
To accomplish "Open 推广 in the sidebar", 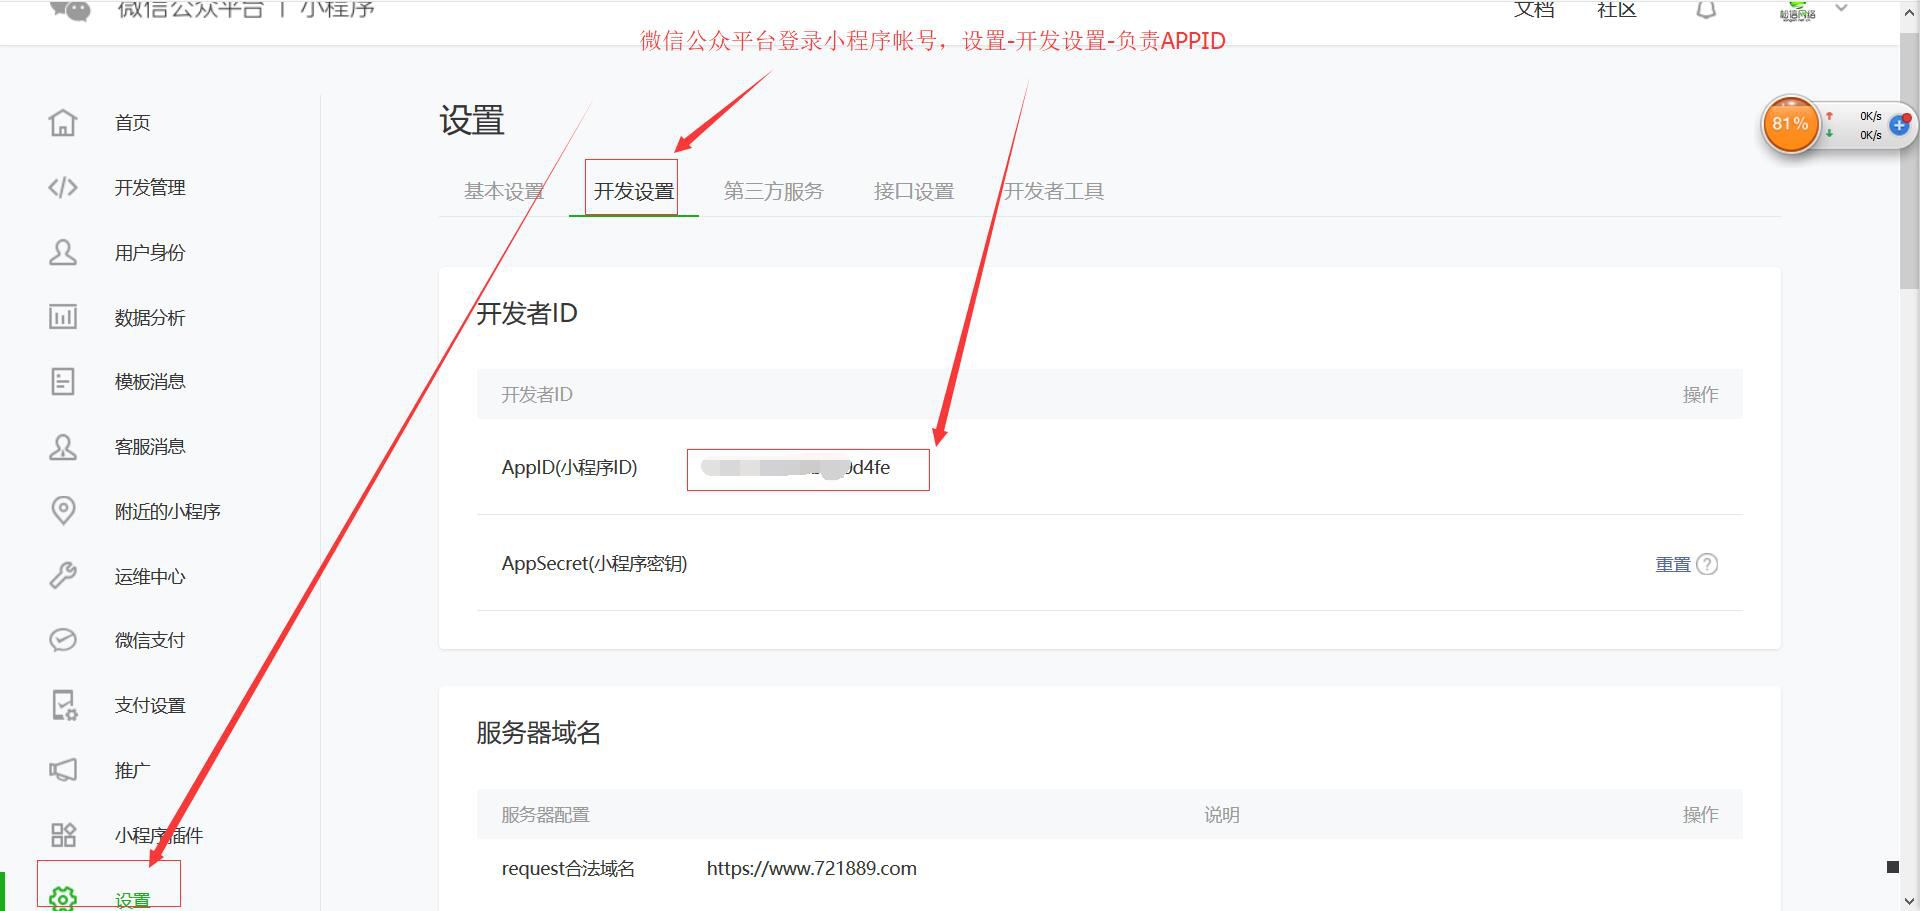I will coord(133,771).
